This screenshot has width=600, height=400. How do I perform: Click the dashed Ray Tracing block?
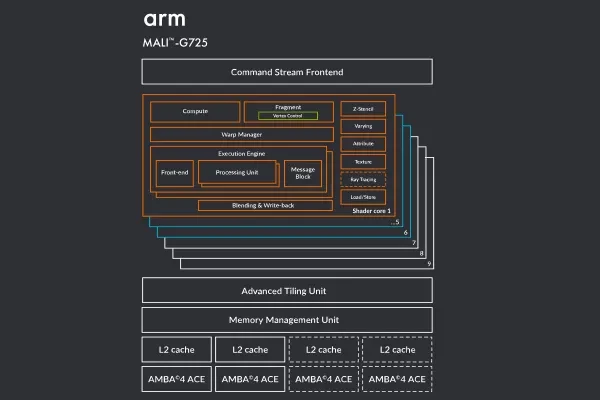pos(362,179)
